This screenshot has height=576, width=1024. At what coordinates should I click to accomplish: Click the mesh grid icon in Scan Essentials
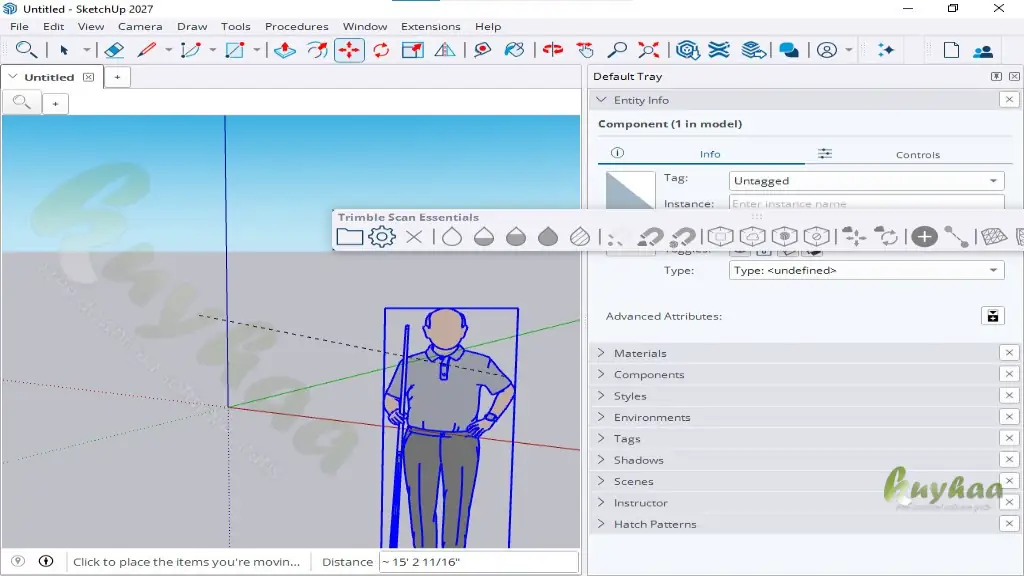coord(993,236)
